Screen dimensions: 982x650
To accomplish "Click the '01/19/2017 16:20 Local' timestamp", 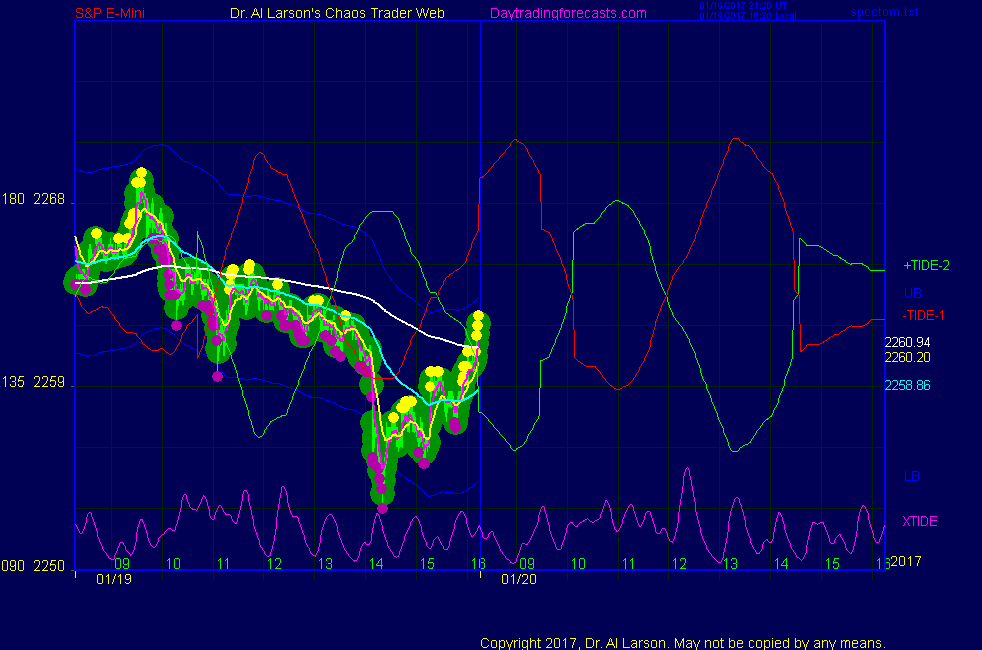I will point(748,16).
